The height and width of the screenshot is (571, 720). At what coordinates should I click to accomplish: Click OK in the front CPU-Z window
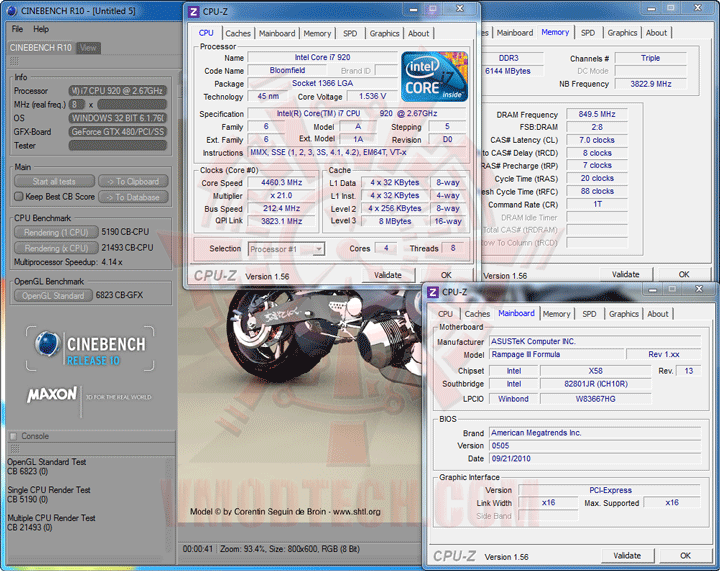tap(446, 275)
